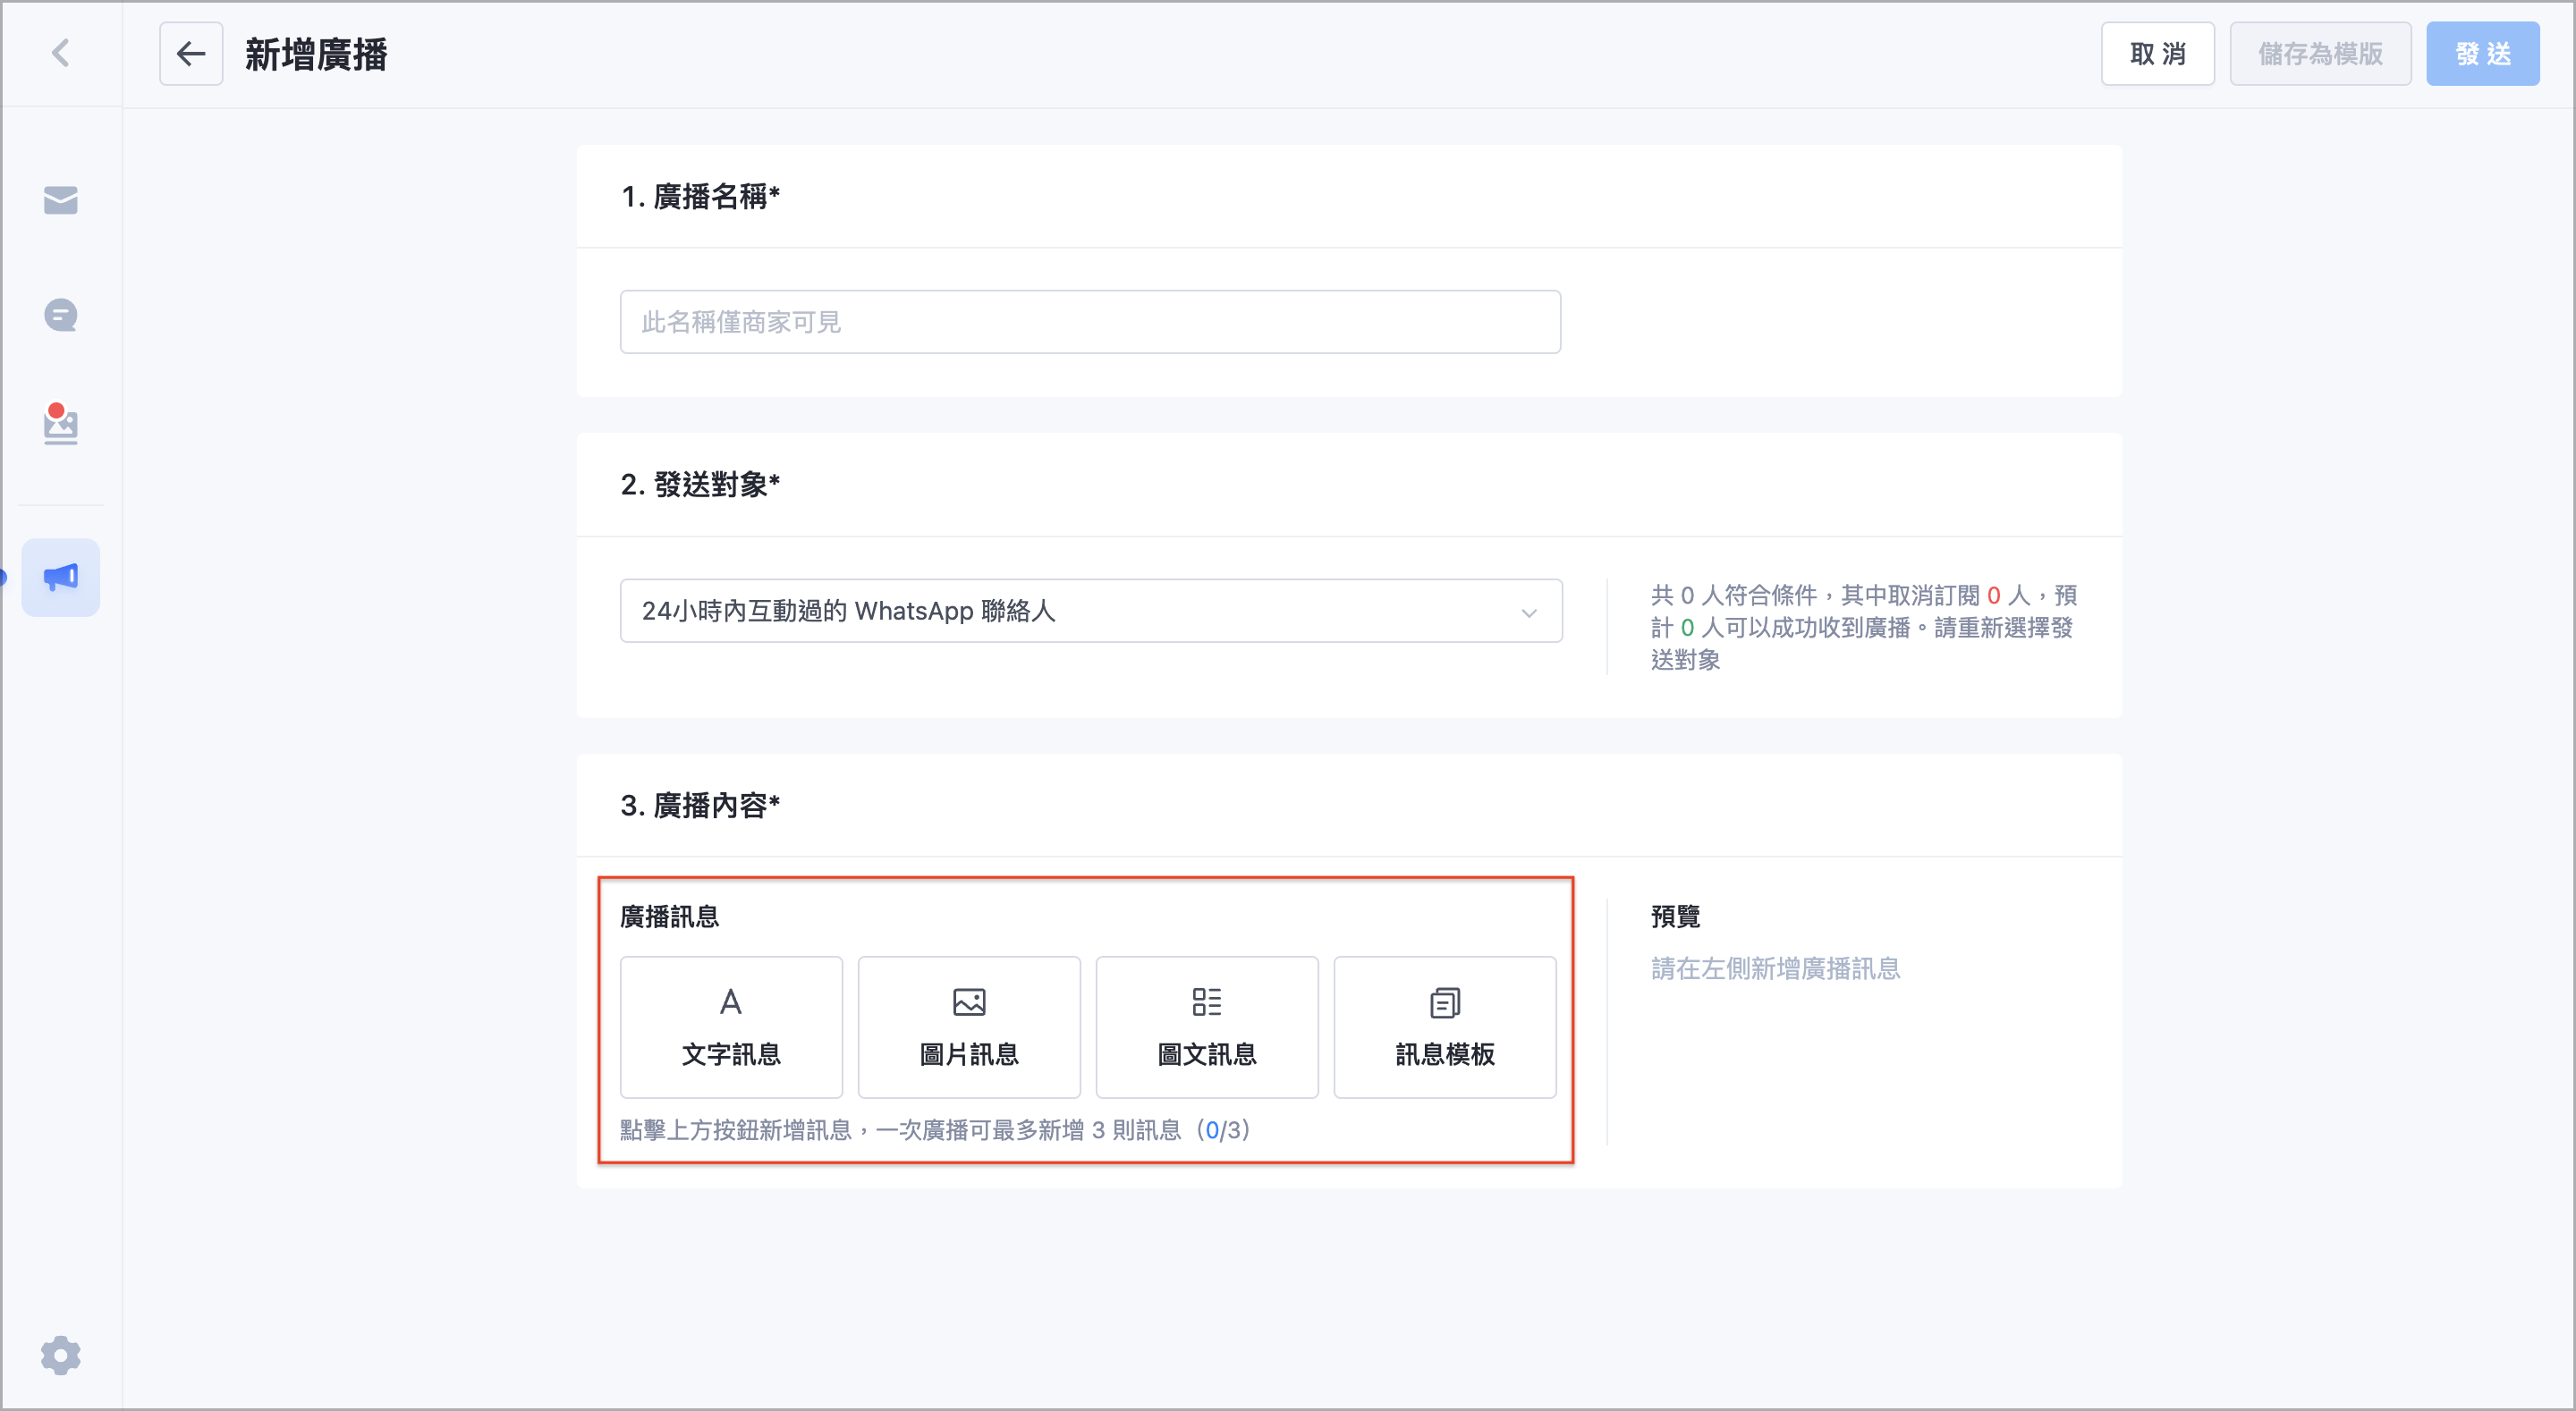Click the 請在左側新增廣播訊息 hint text
This screenshot has height=1411, width=2576.
1775,968
